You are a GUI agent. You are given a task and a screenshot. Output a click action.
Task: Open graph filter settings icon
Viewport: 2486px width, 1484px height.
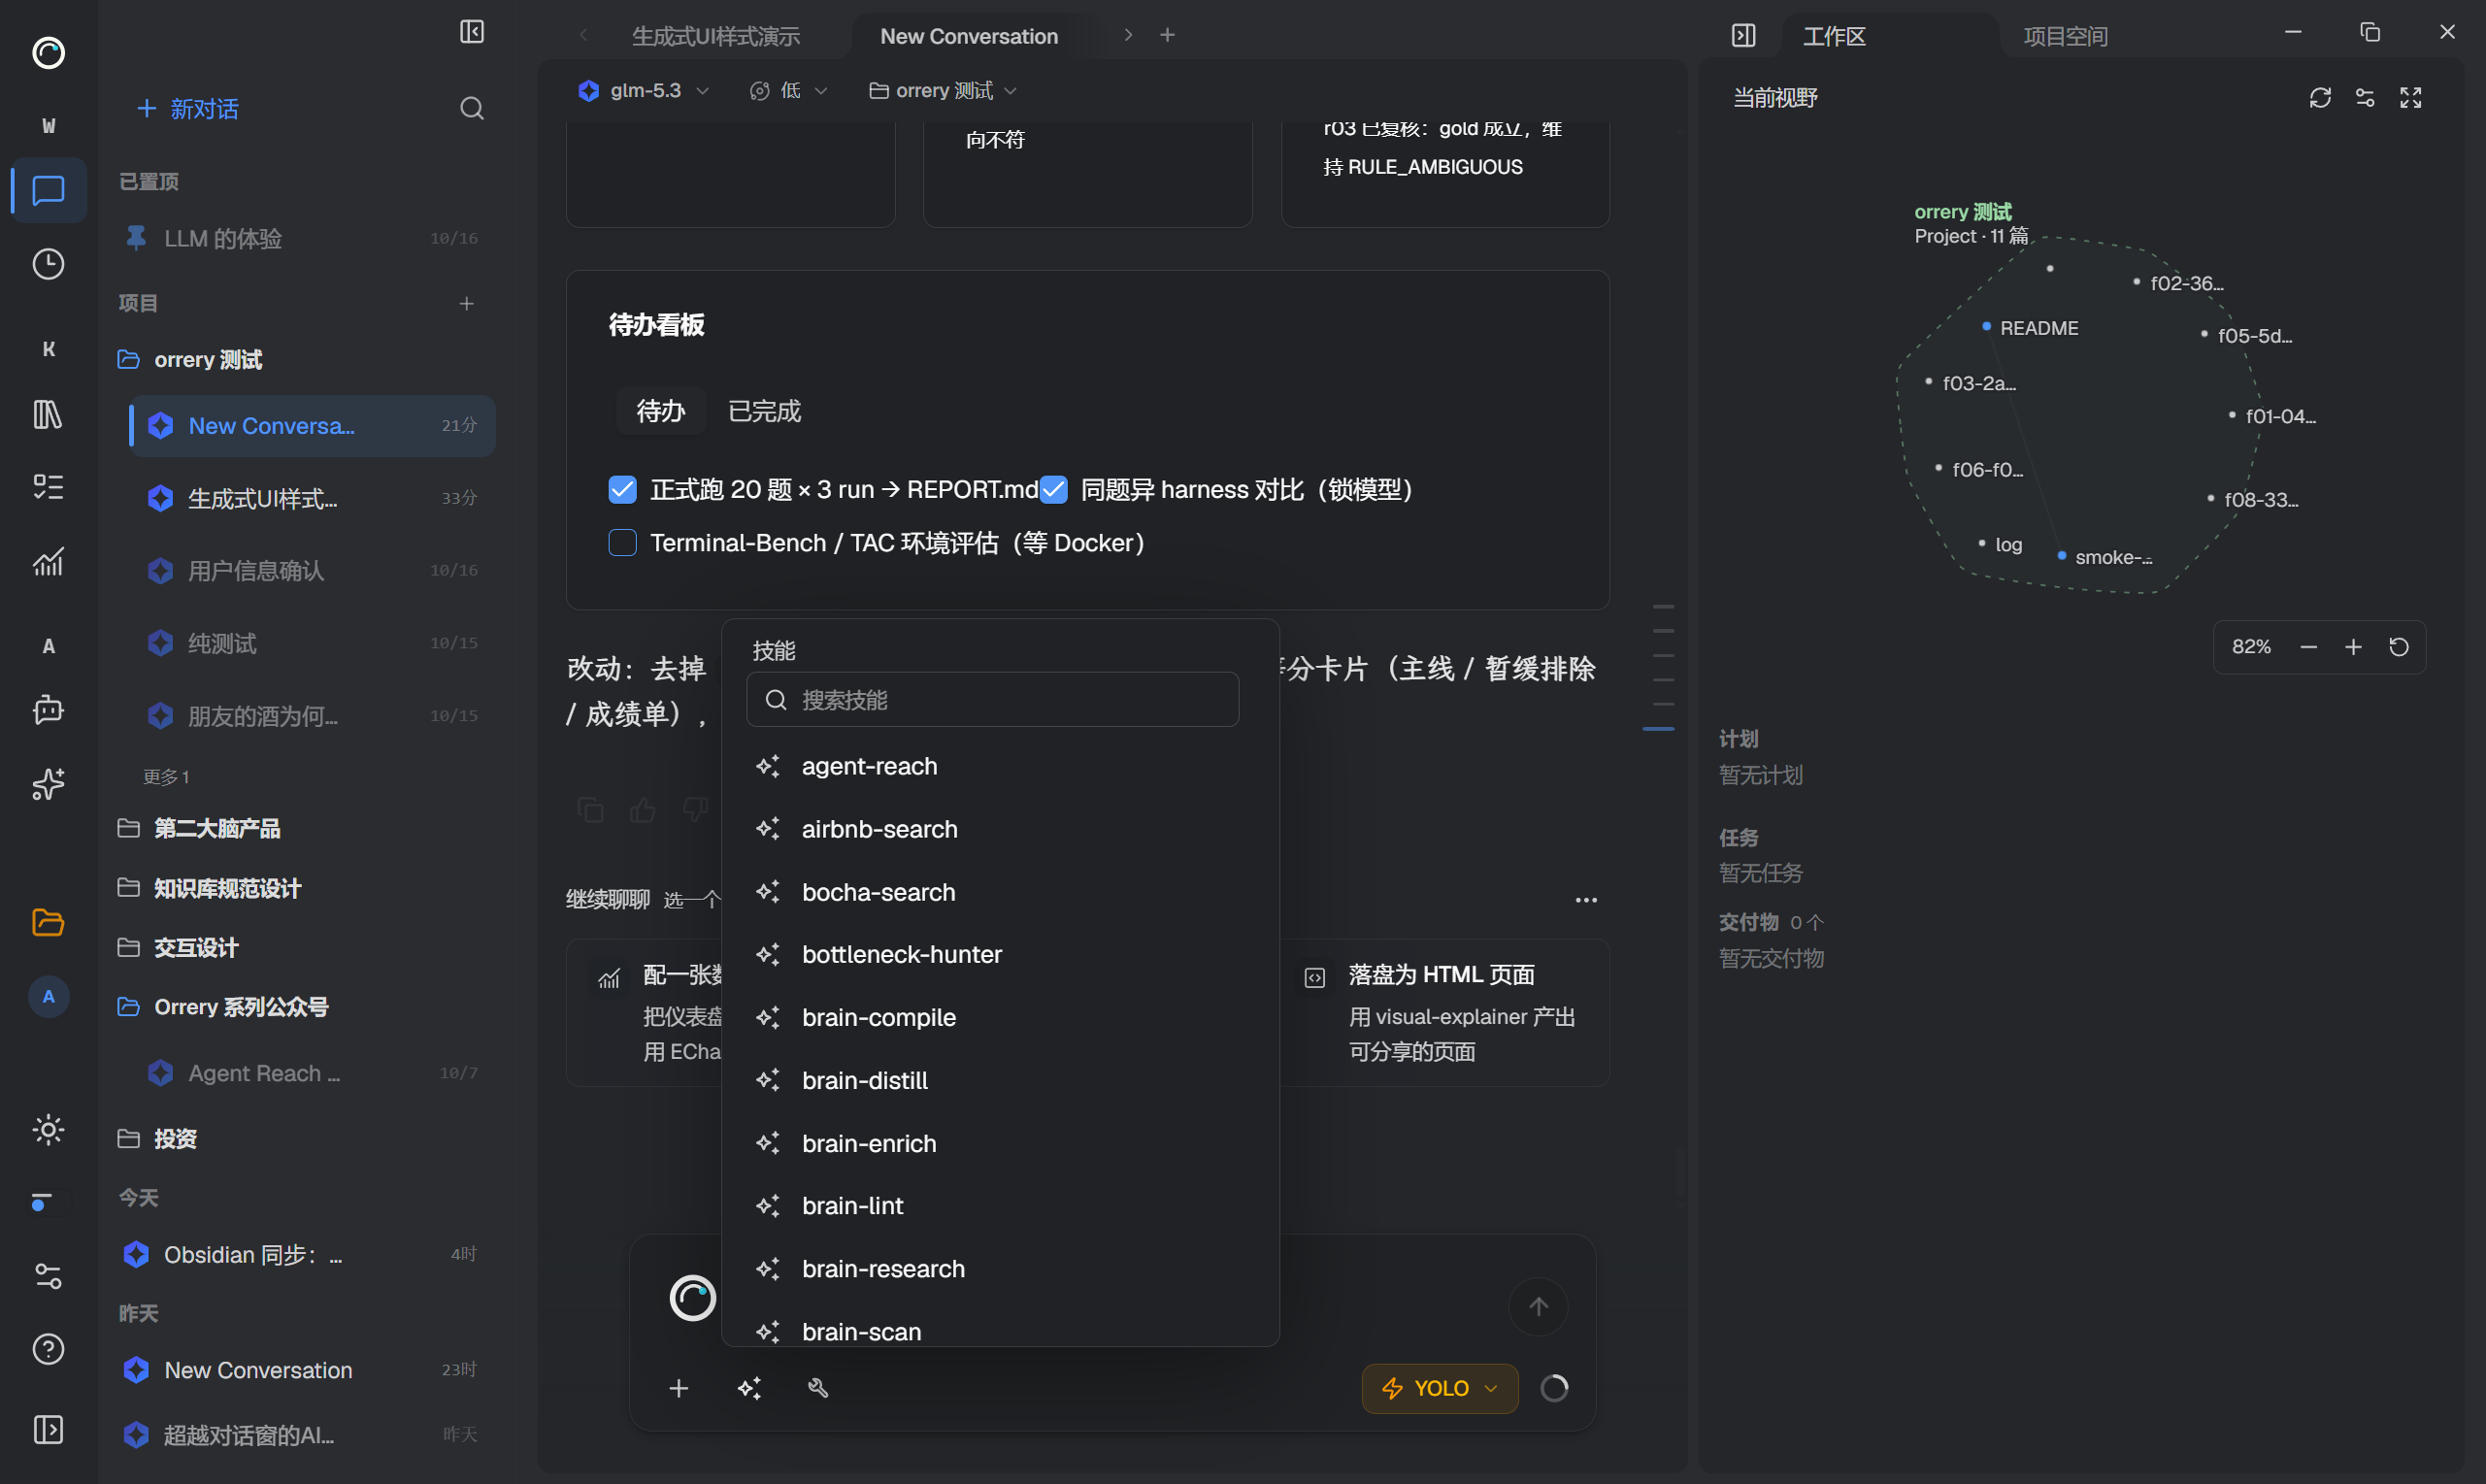2365,98
